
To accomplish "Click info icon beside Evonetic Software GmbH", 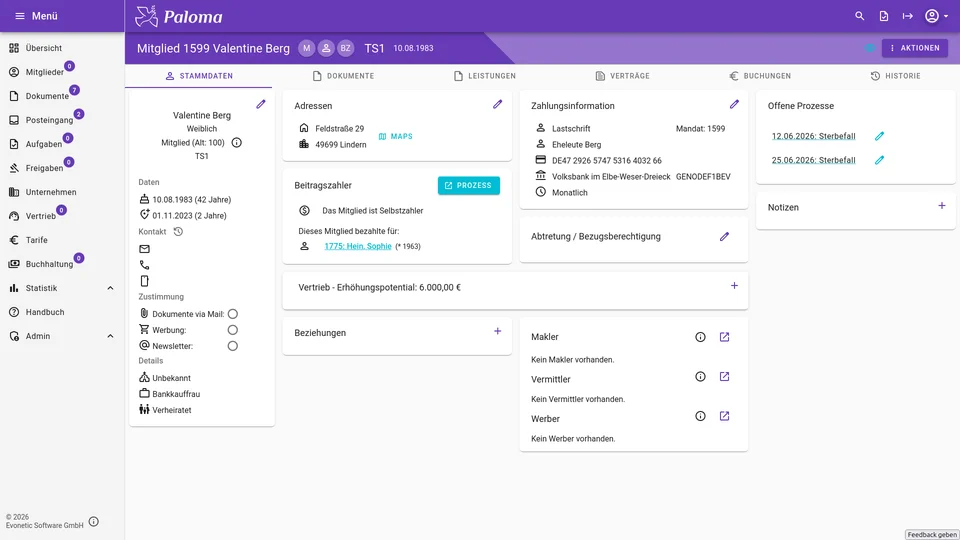I will point(94,522).
